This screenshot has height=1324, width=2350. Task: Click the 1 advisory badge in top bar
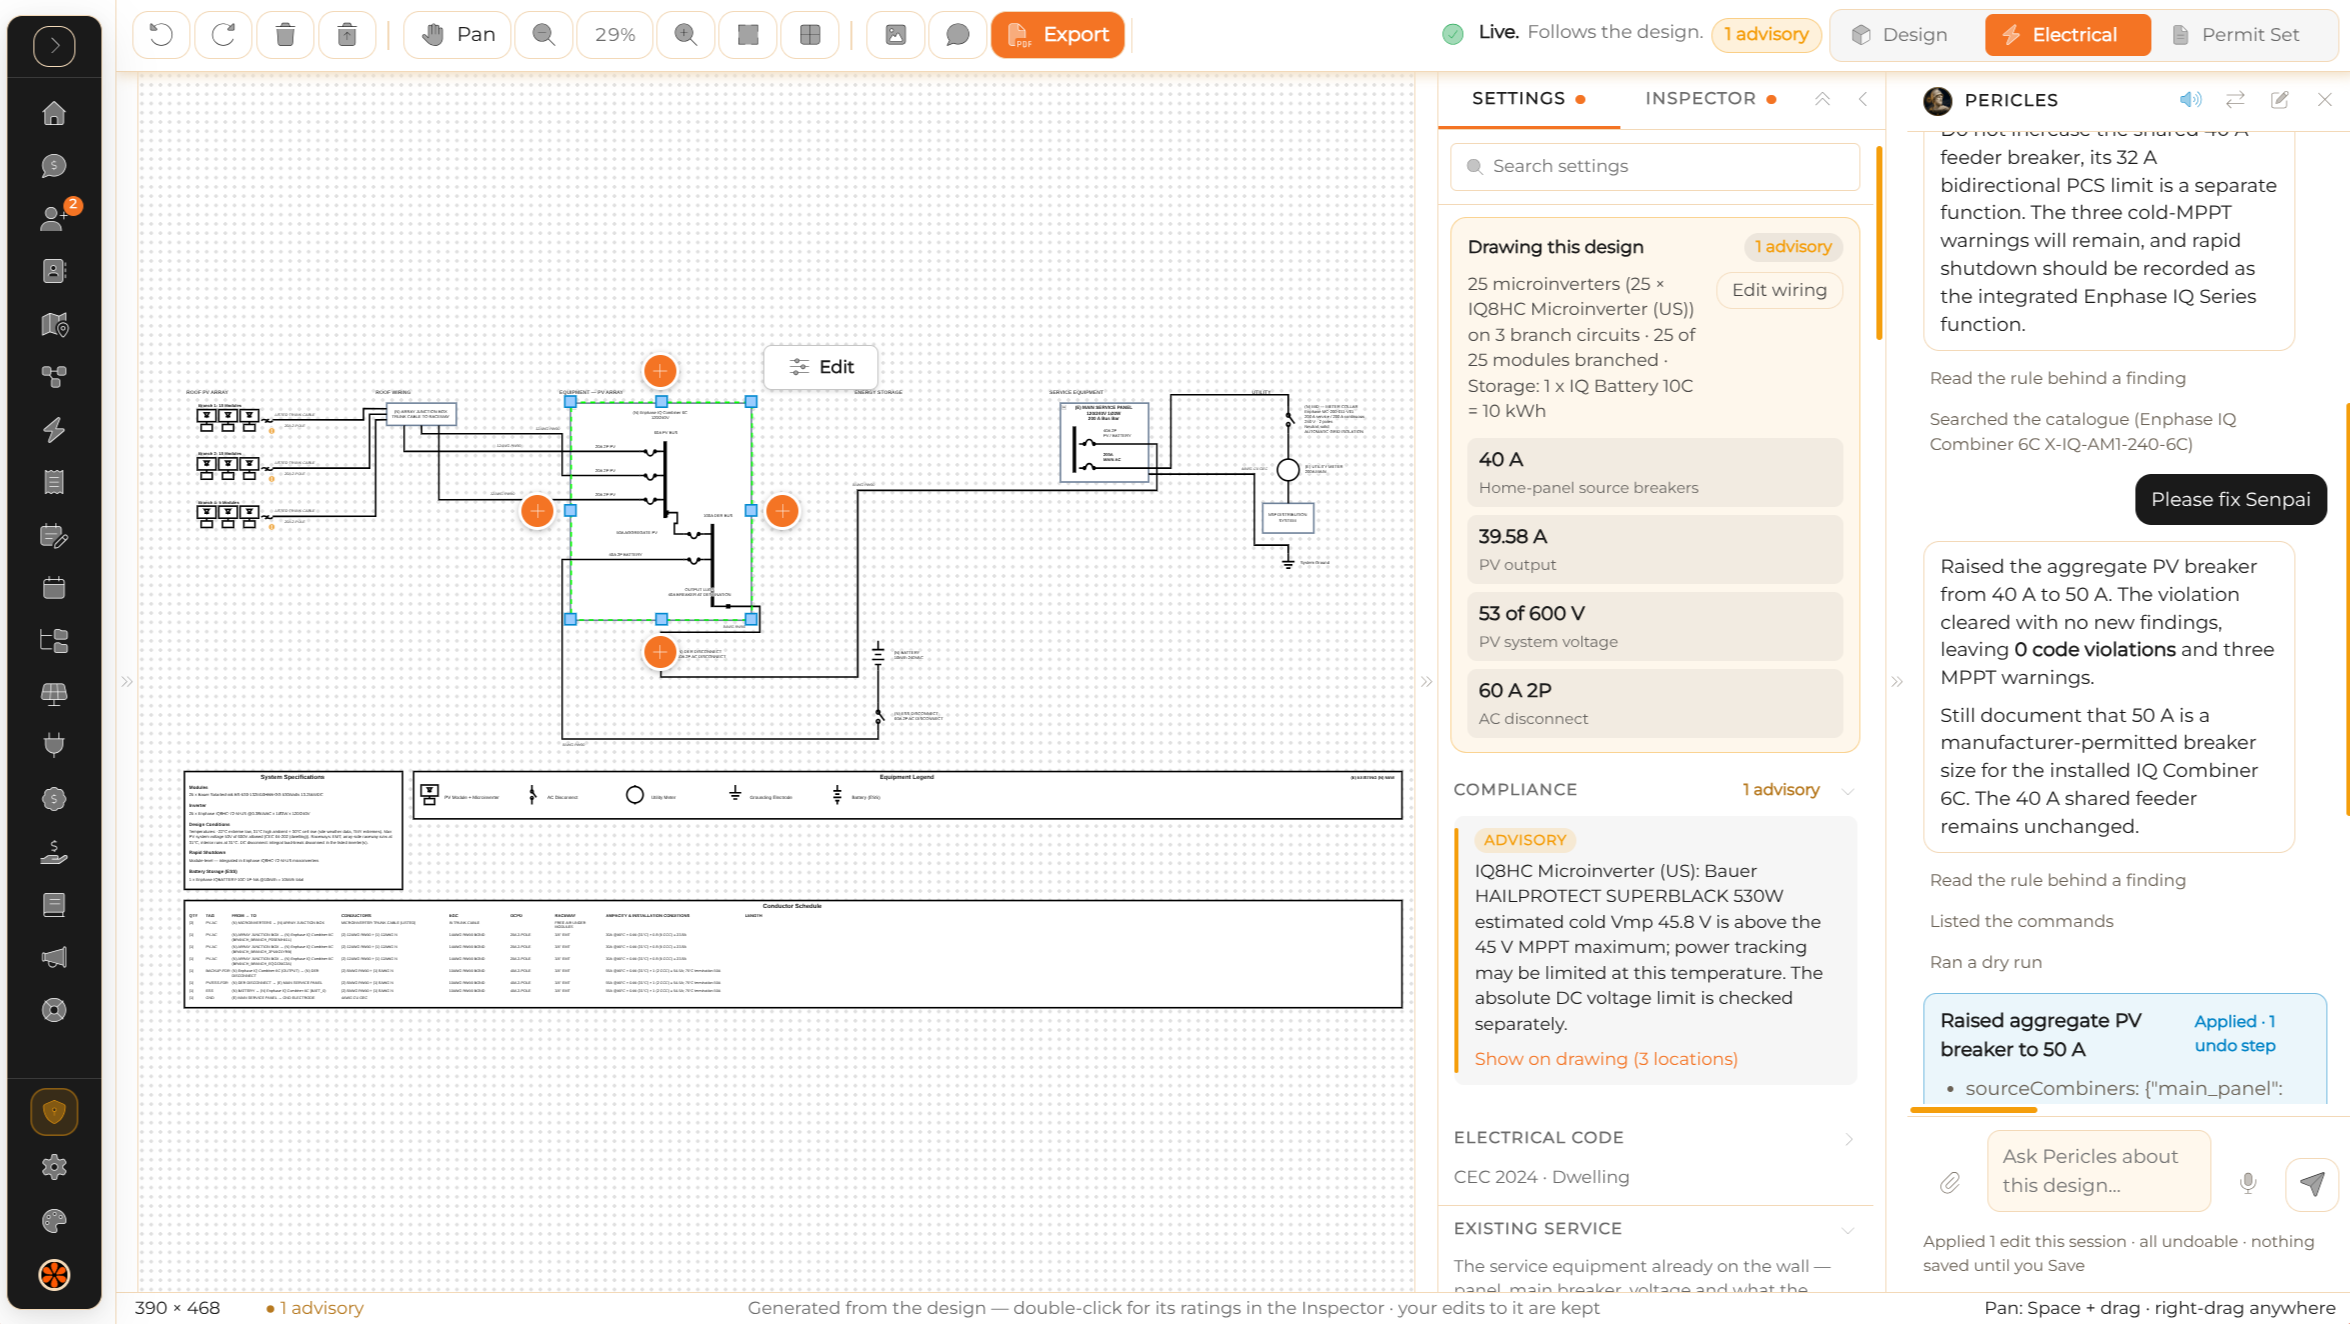coord(1766,34)
